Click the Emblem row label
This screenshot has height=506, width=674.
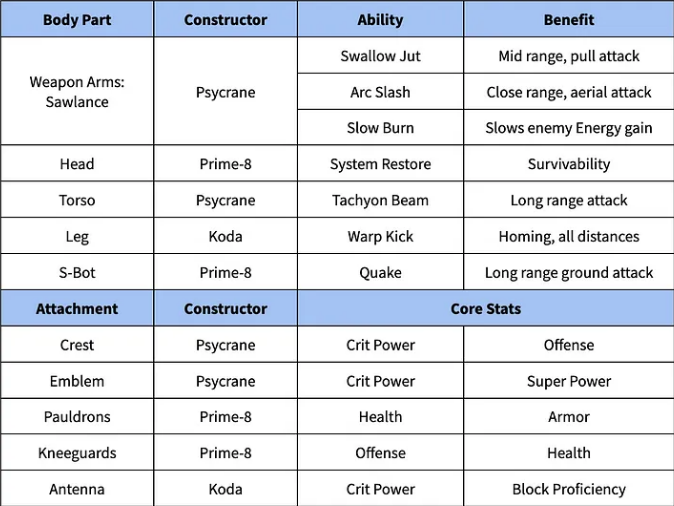tap(77, 381)
